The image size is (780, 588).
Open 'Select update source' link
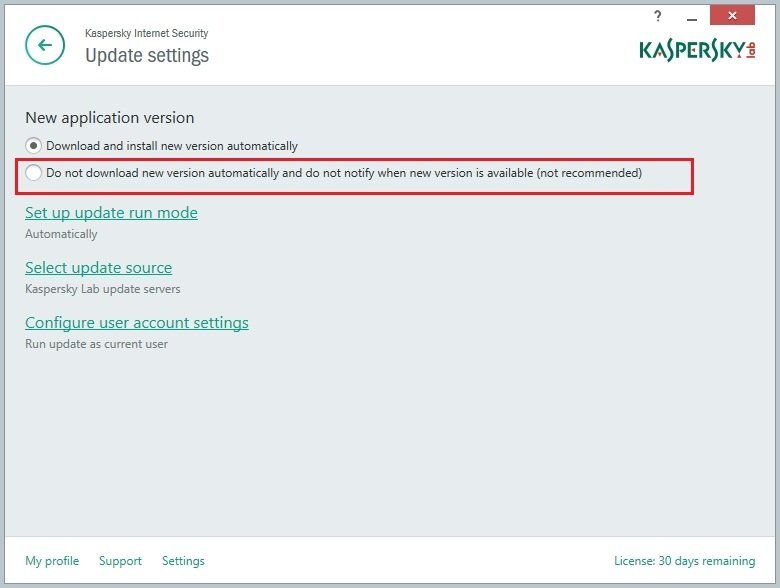pos(98,267)
